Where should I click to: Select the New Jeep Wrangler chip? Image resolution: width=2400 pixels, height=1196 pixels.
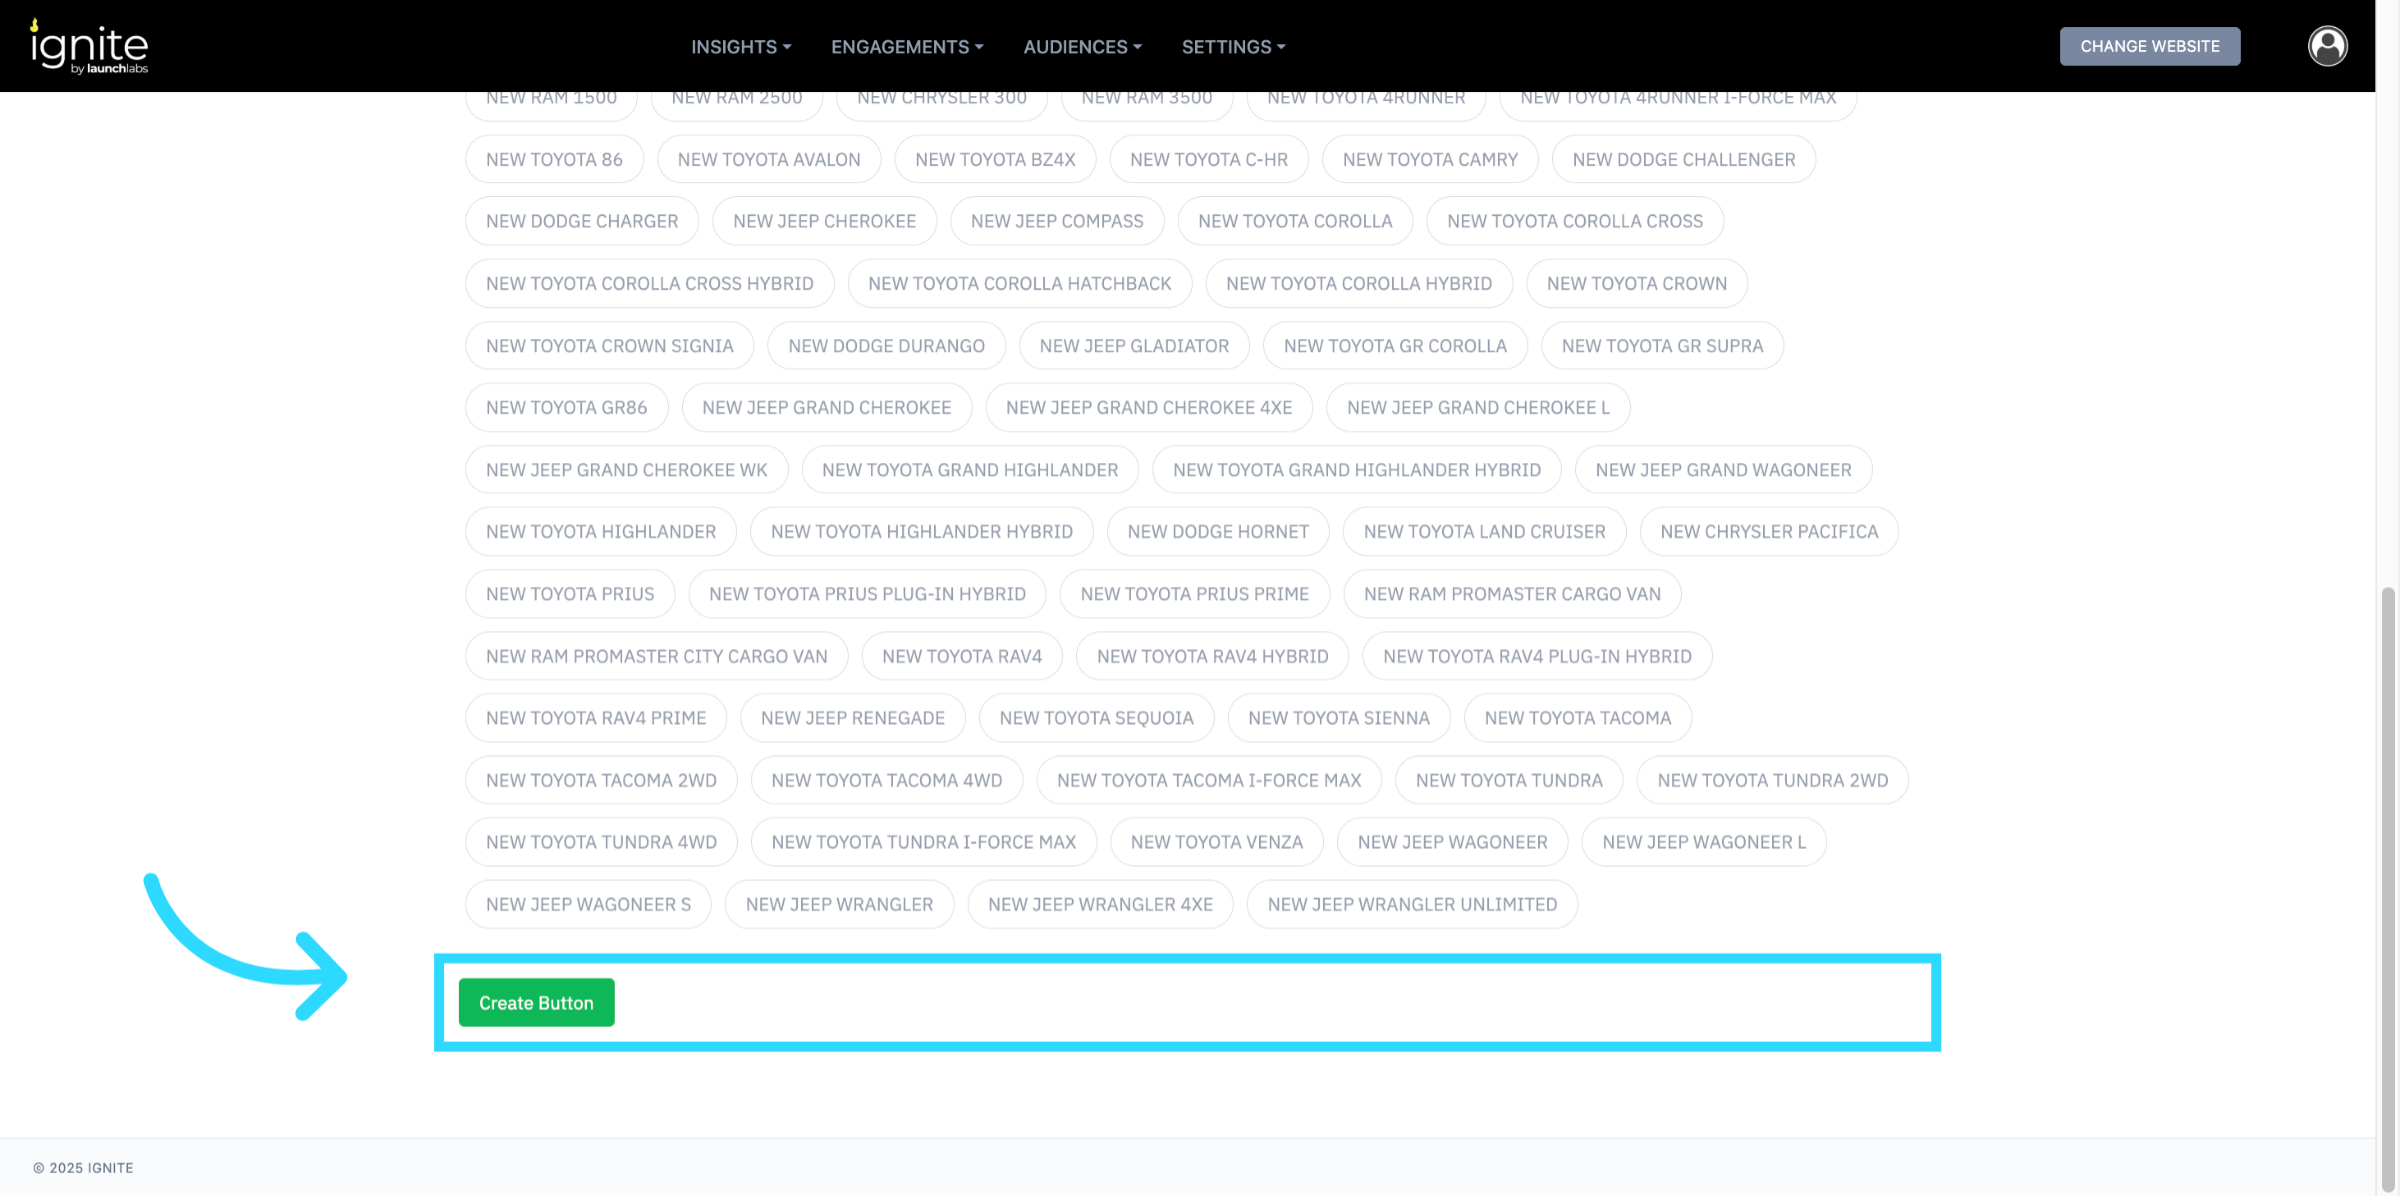pos(839,905)
